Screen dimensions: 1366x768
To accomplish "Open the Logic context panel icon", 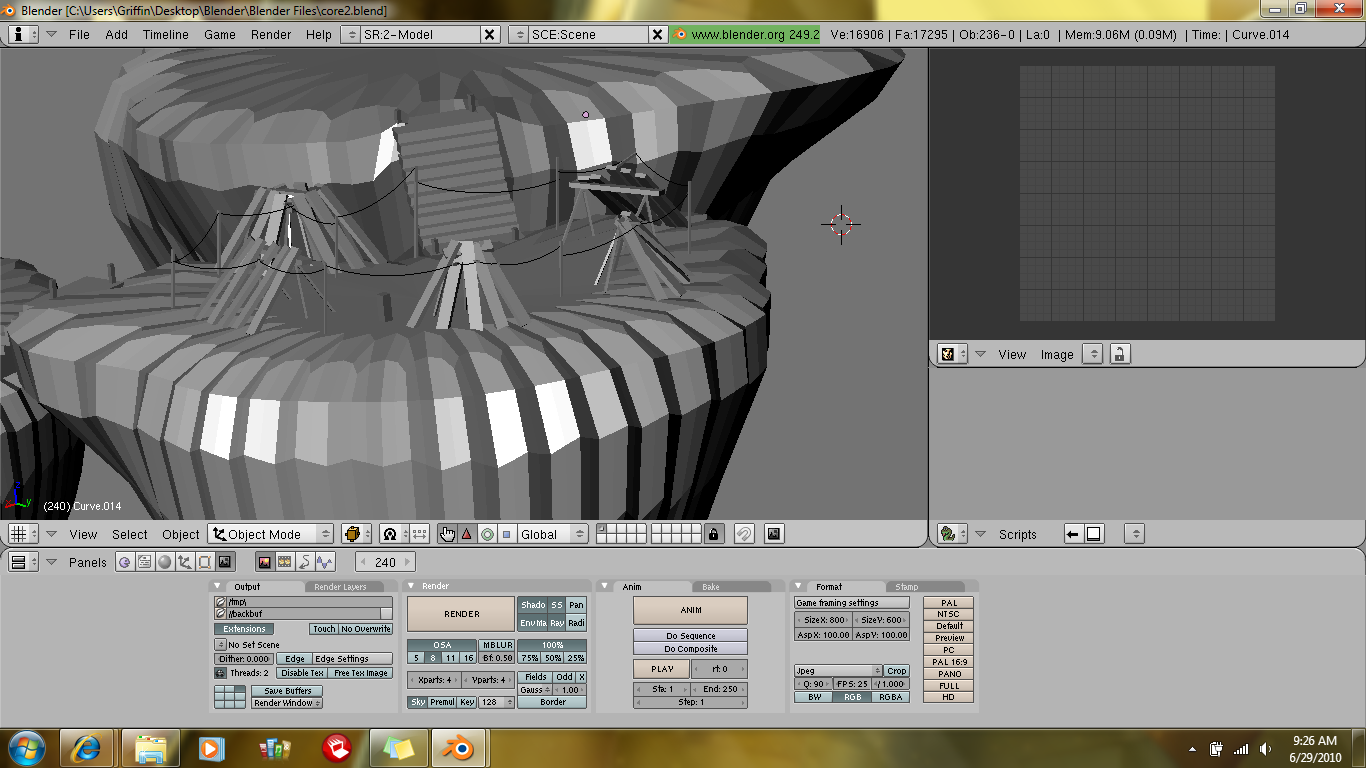I will (125, 562).
